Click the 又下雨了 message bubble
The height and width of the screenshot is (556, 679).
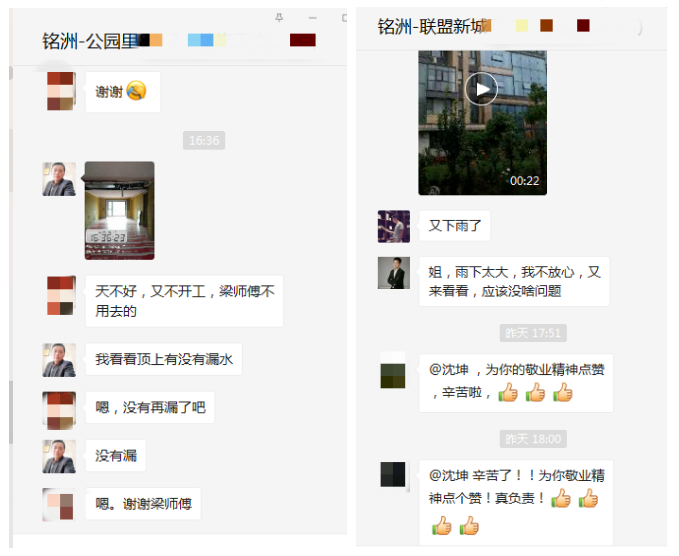(x=455, y=226)
